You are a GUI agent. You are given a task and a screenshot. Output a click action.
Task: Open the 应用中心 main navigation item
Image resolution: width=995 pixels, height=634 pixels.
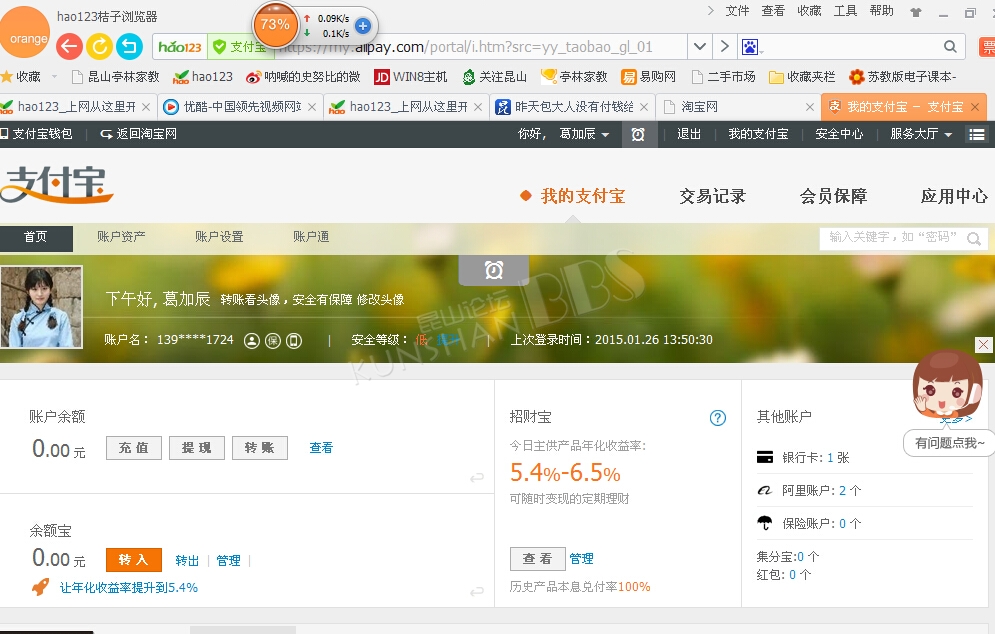(954, 196)
